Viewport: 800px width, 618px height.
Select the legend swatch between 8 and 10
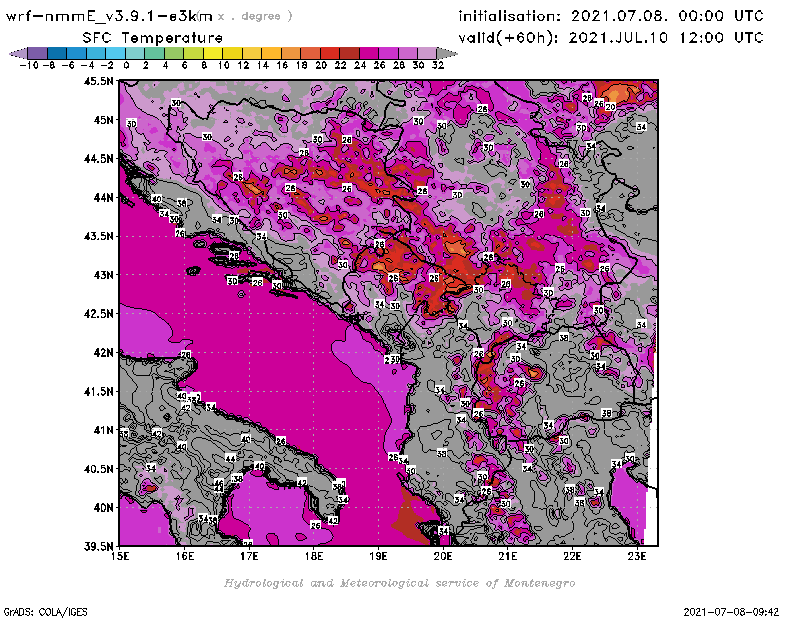213,53
